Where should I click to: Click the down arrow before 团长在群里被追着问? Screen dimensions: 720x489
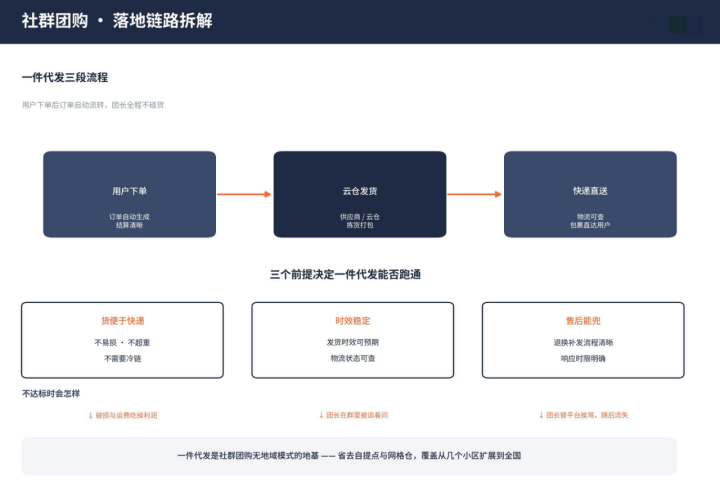pos(321,415)
